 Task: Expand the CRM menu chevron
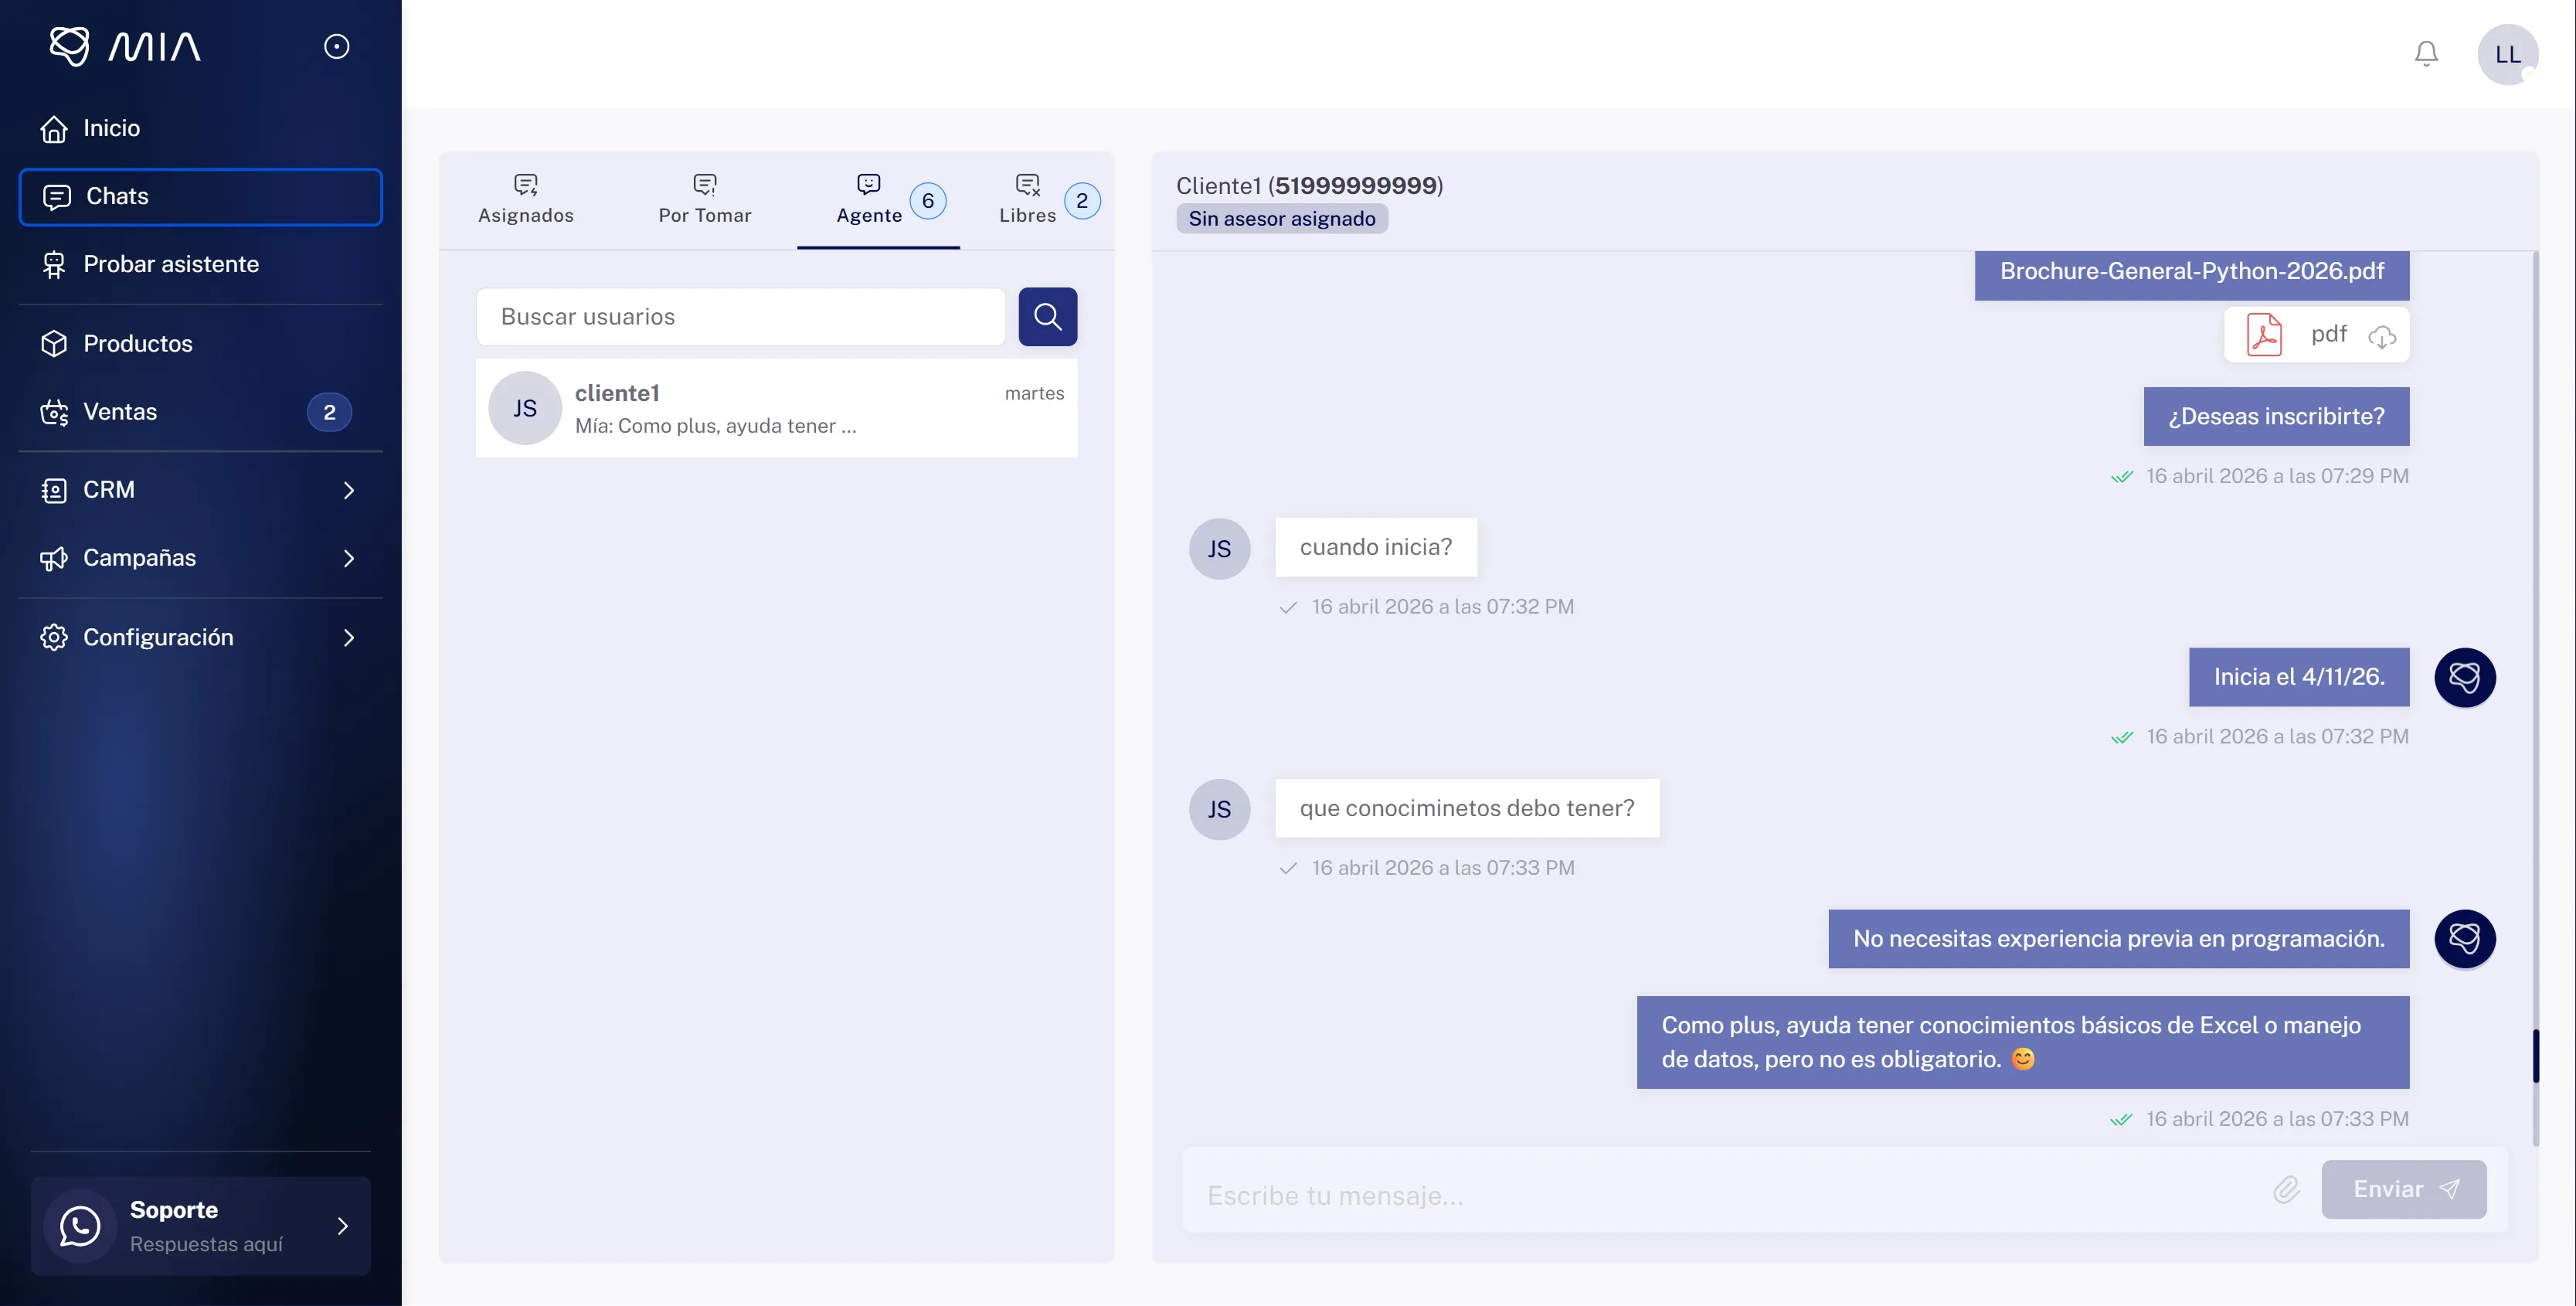(349, 490)
